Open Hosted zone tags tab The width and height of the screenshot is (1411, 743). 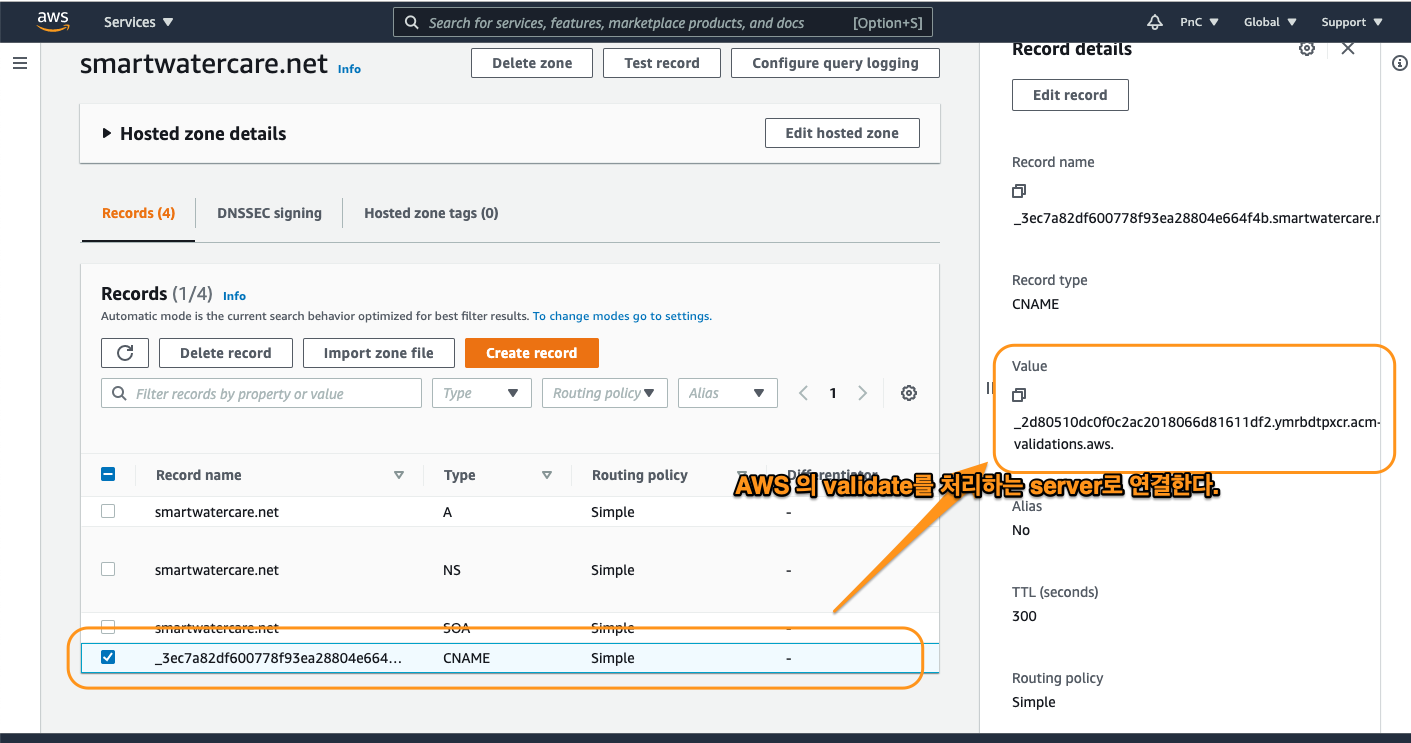point(431,213)
